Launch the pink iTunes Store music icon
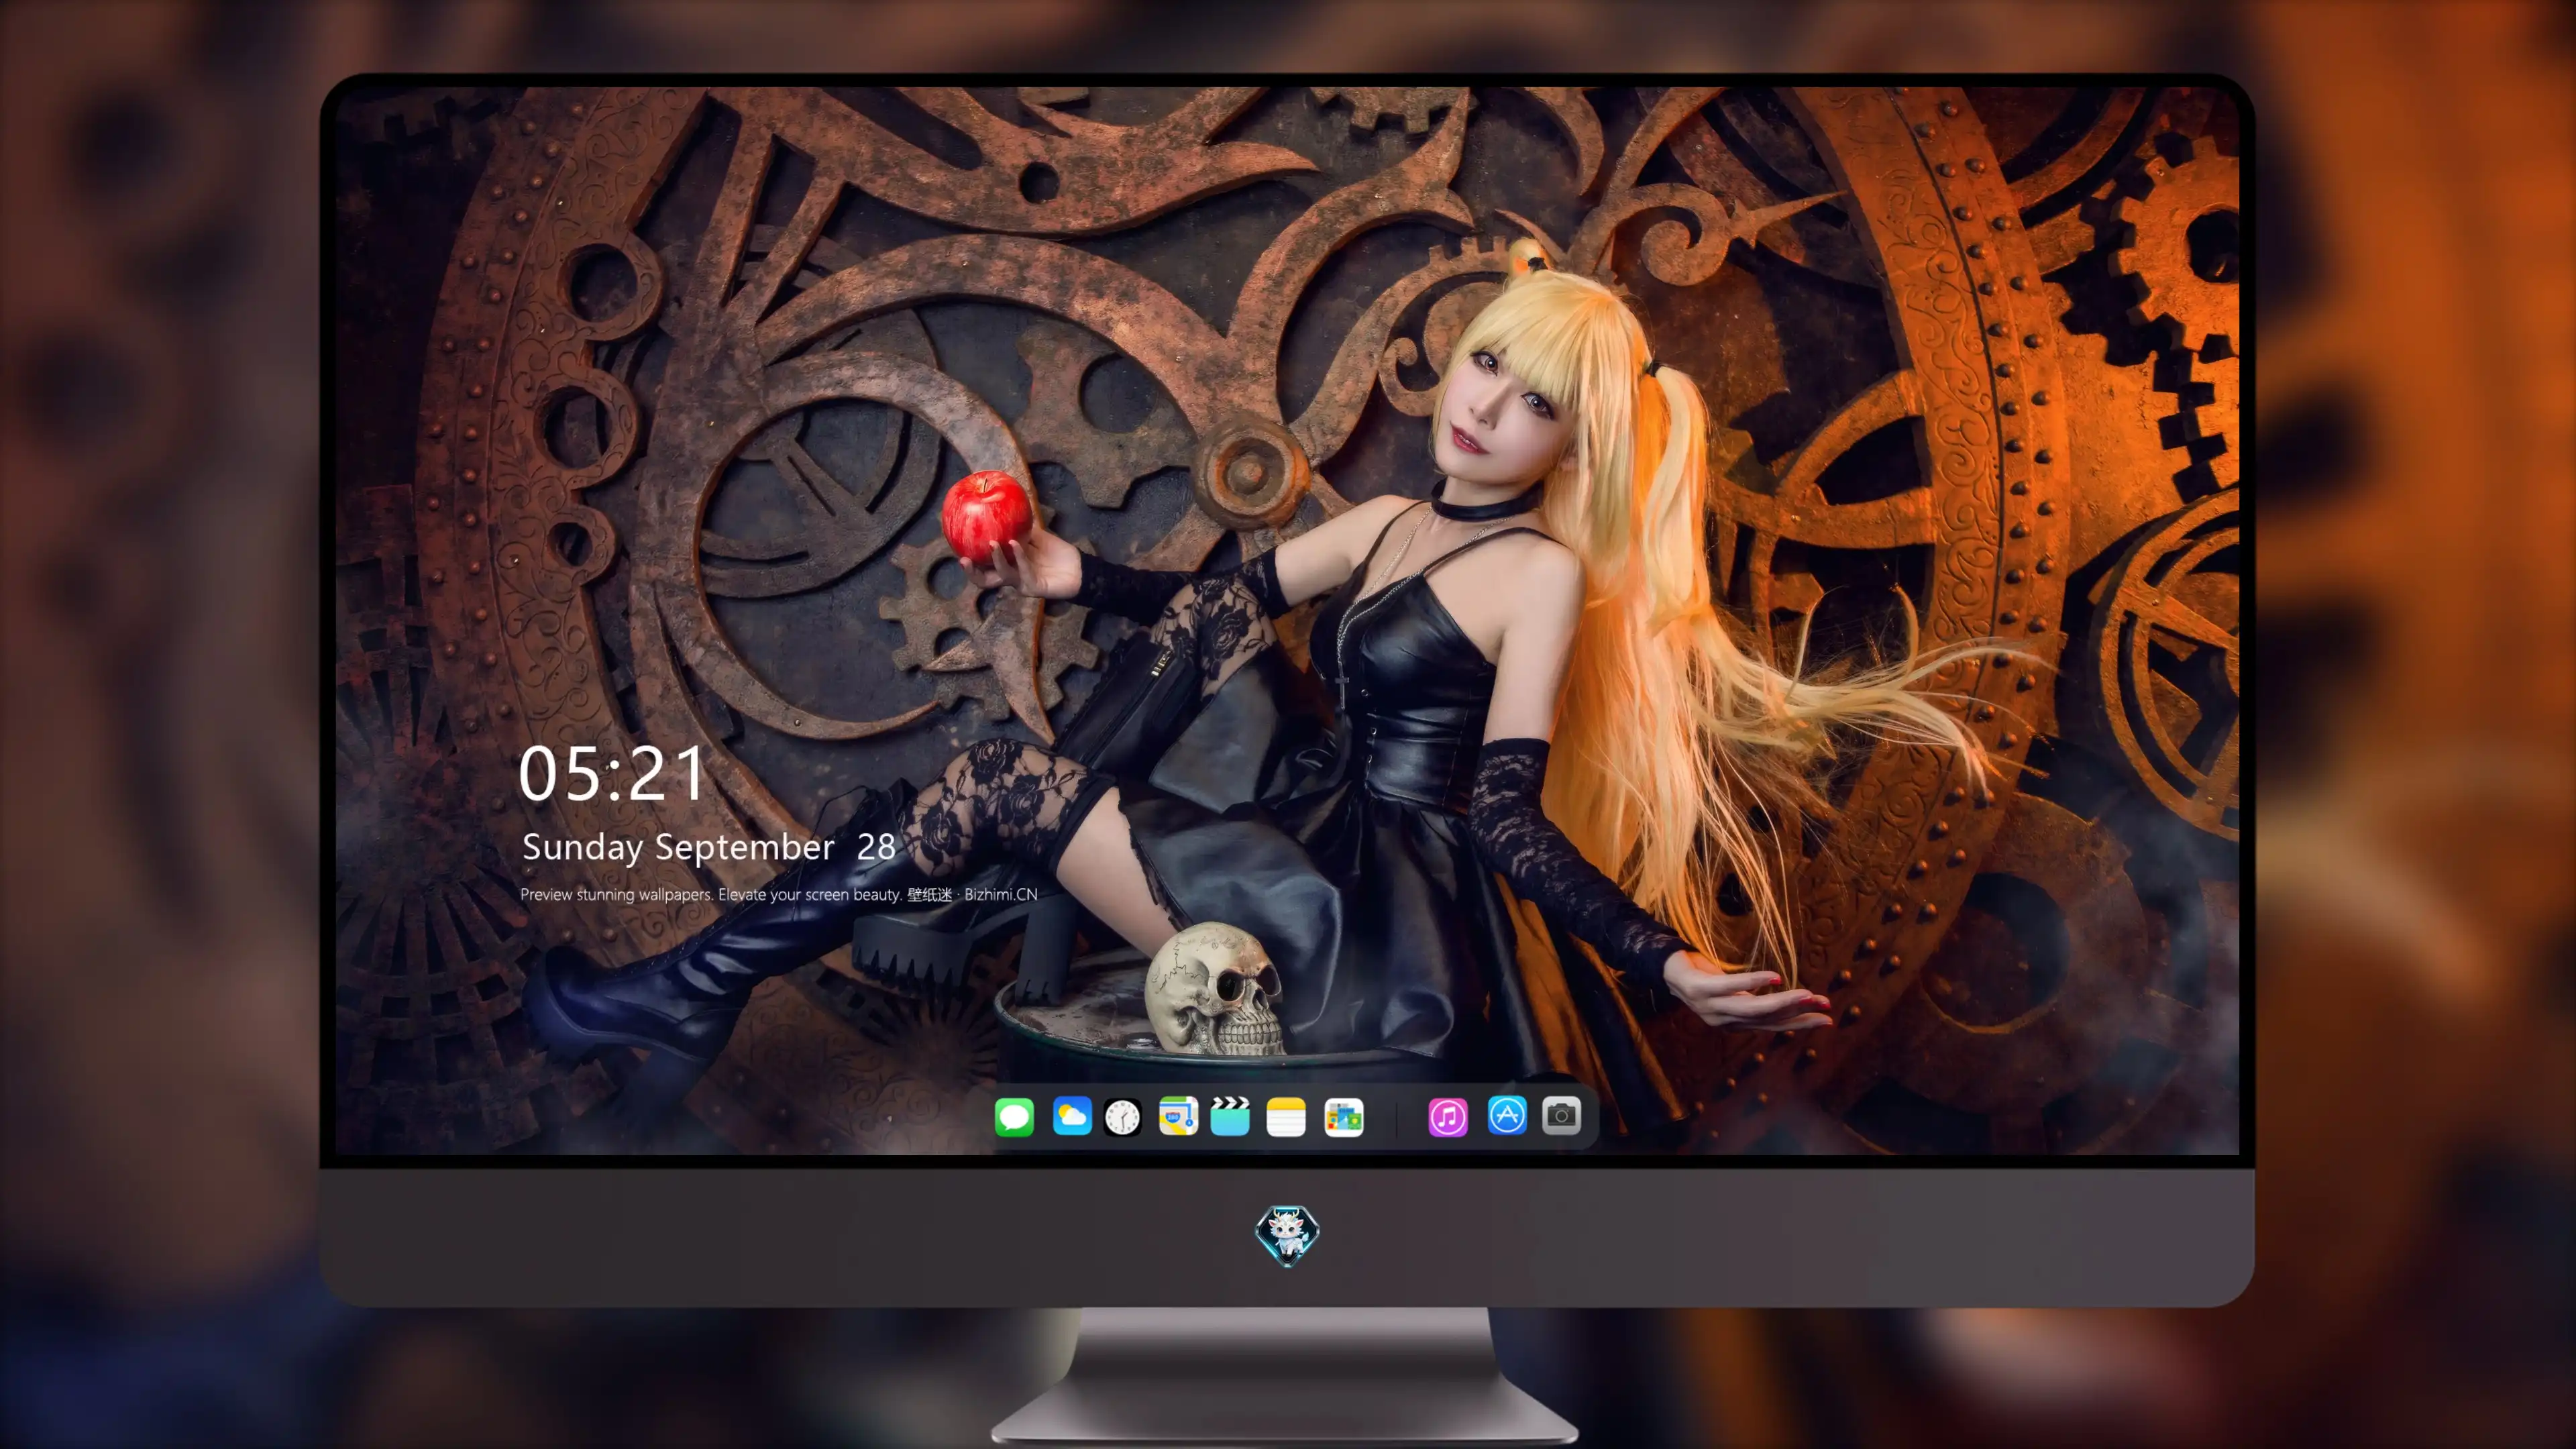2576x1449 pixels. 1448,1117
